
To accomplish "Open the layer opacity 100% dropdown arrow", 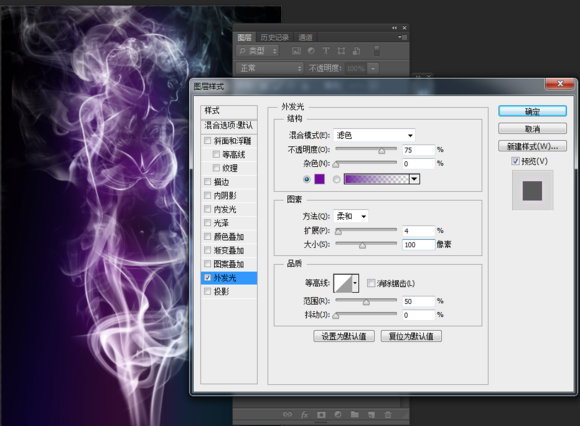I will [x=373, y=68].
